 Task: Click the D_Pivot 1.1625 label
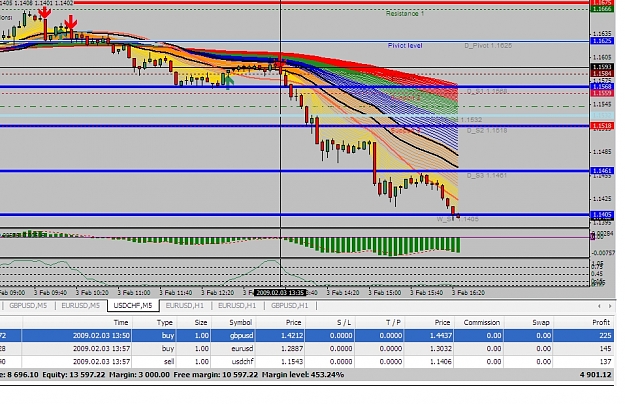coord(488,45)
